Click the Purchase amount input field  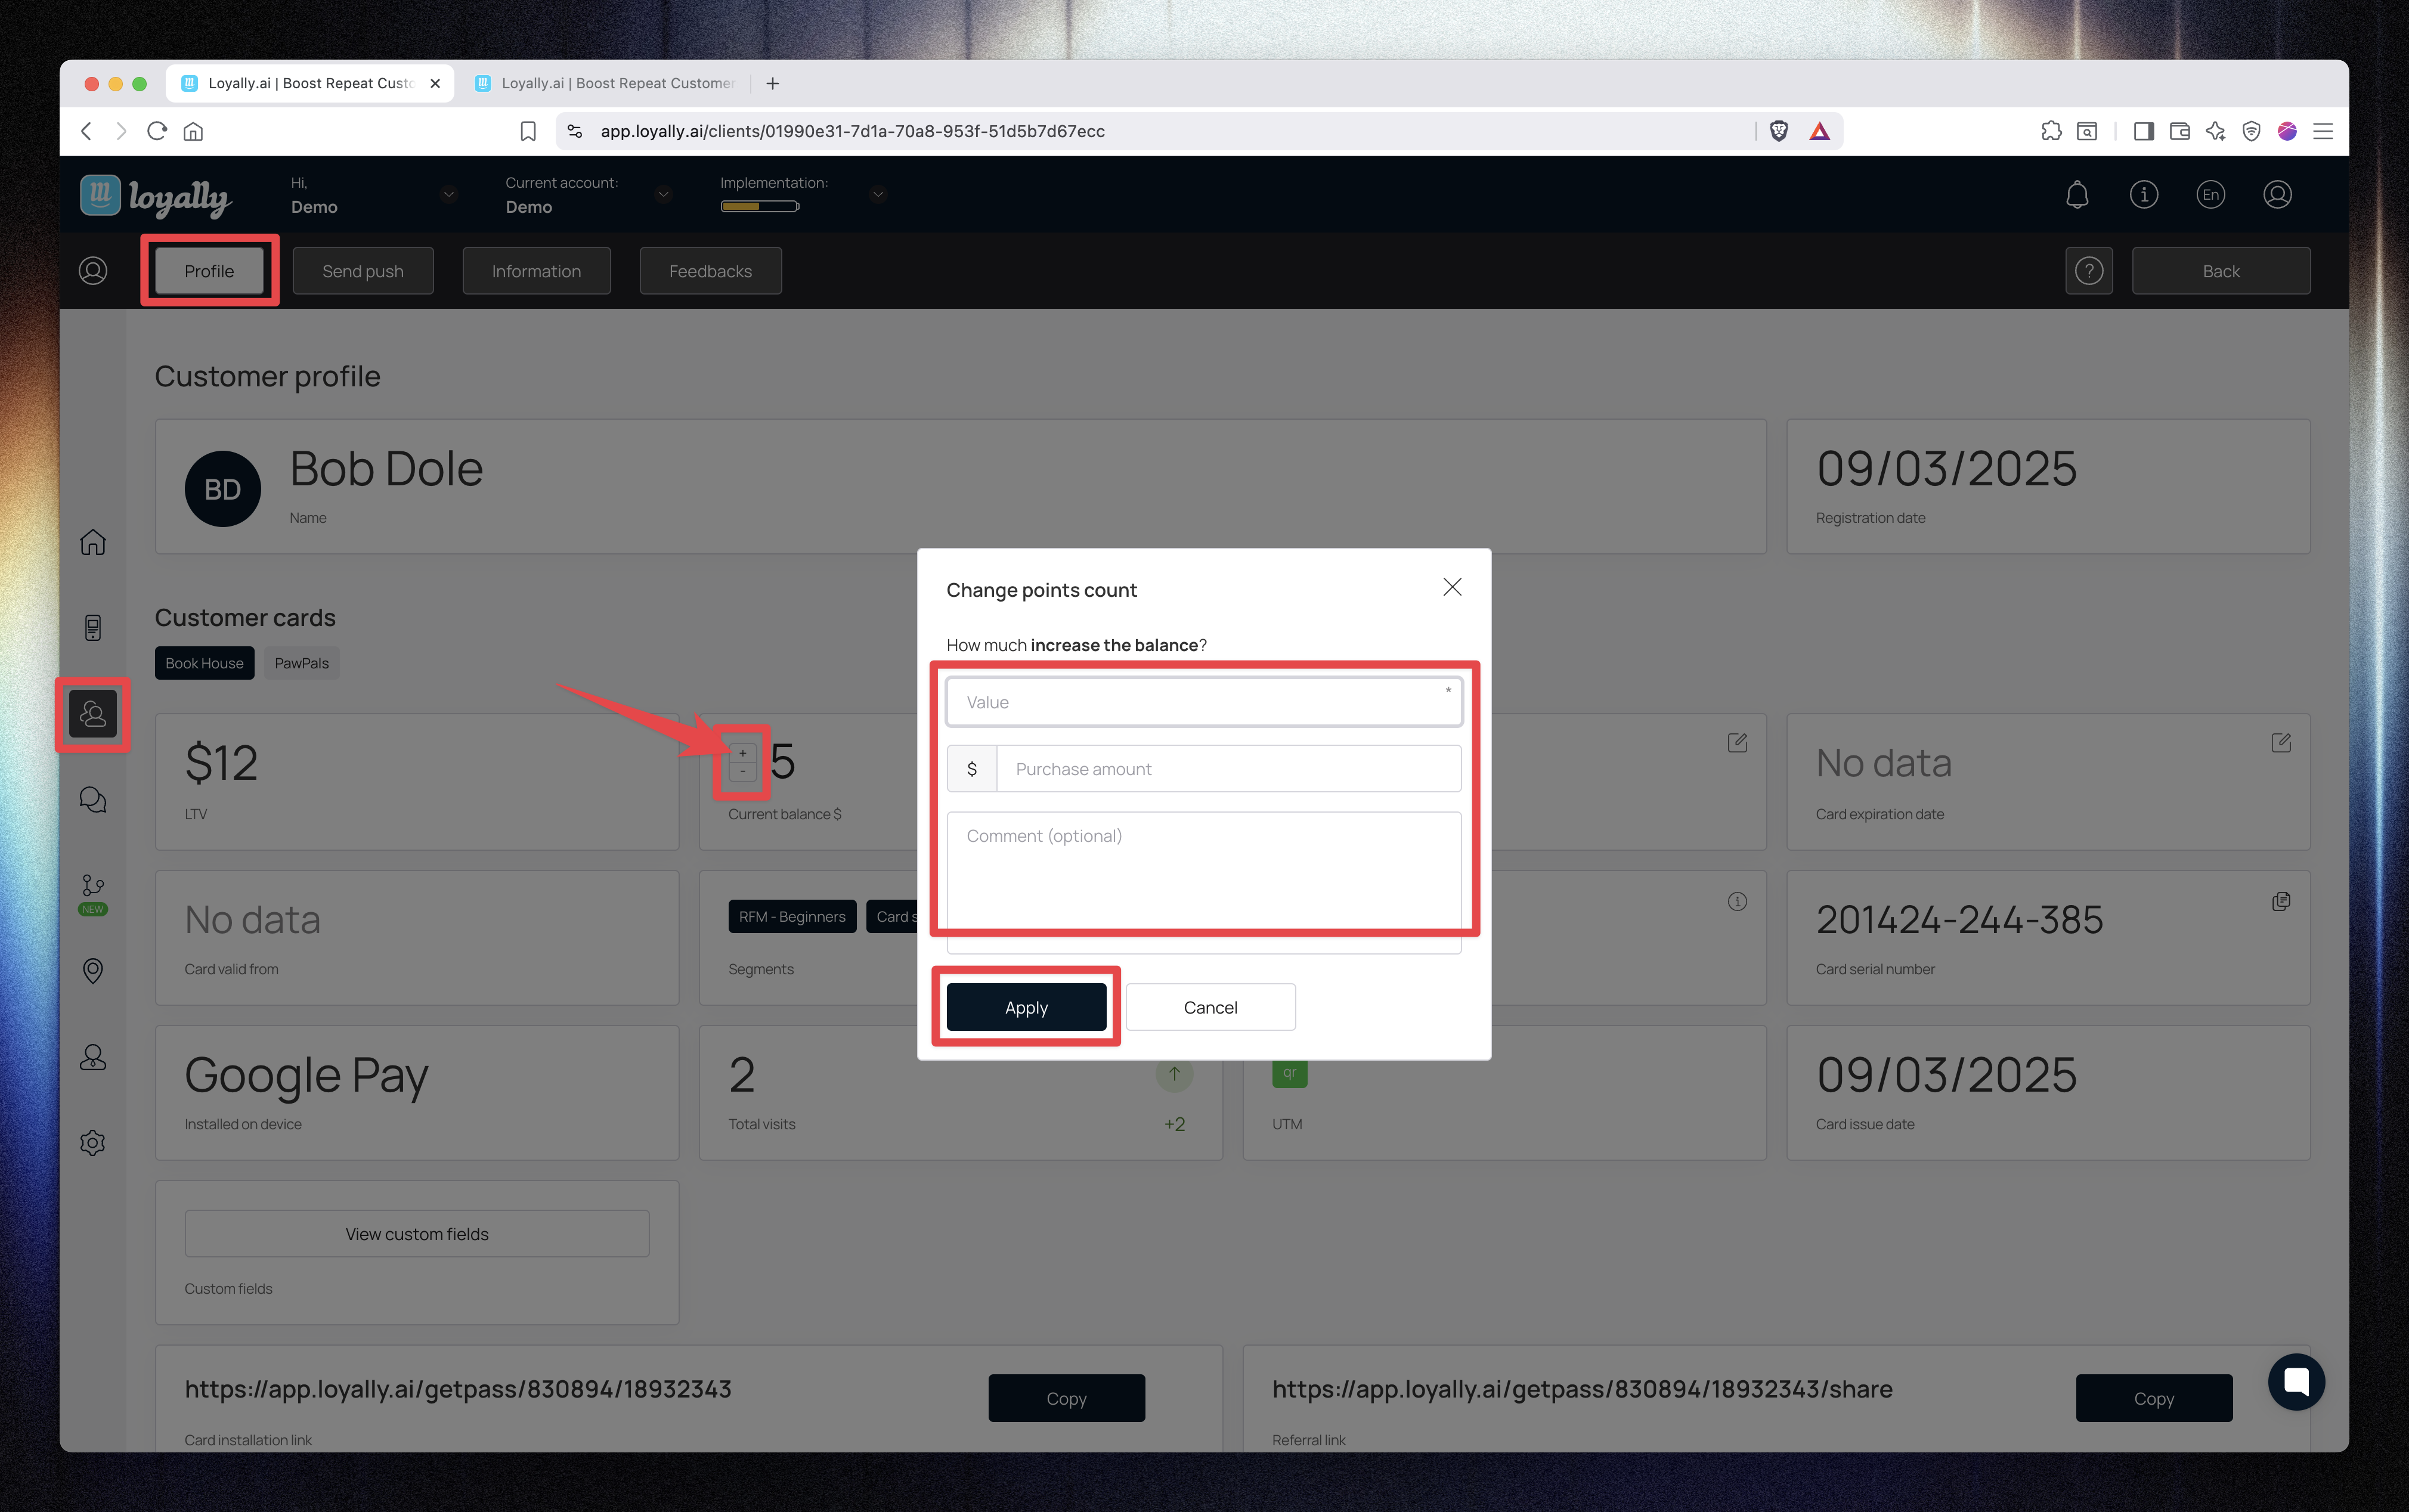[1228, 769]
